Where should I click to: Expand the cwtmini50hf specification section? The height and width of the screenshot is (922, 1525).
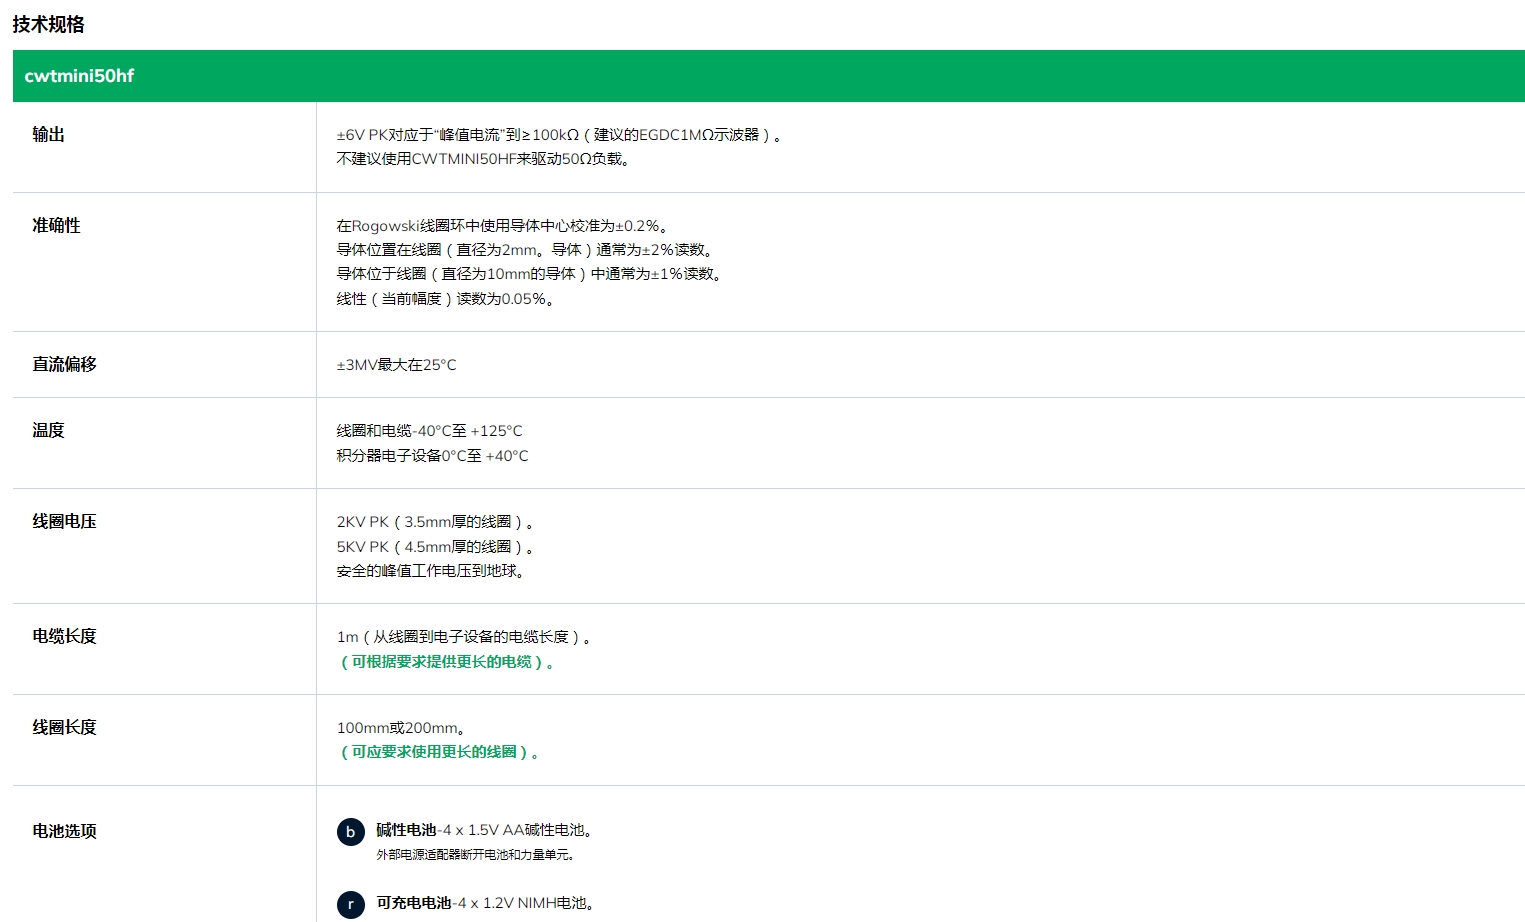tap(80, 76)
